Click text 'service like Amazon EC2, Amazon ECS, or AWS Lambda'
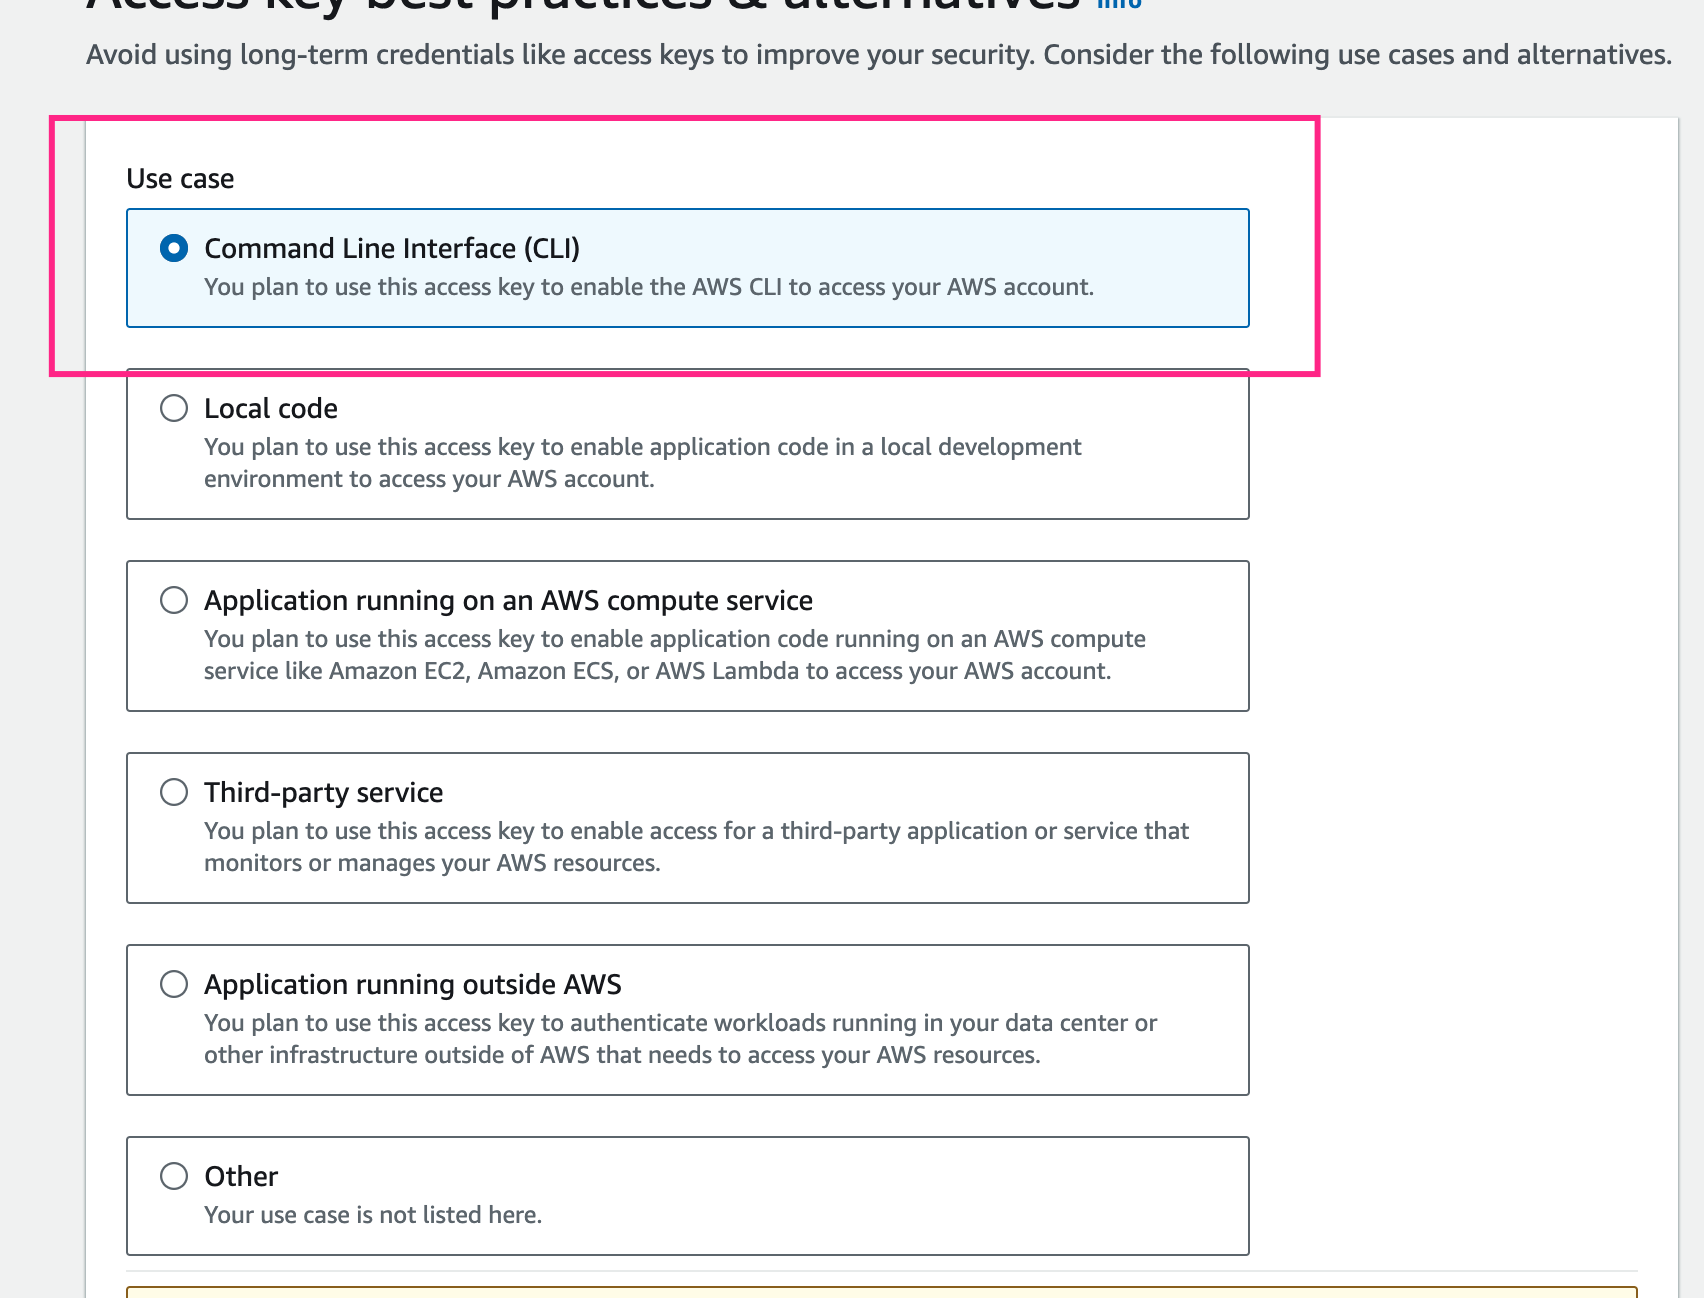The image size is (1704, 1298). (x=502, y=671)
